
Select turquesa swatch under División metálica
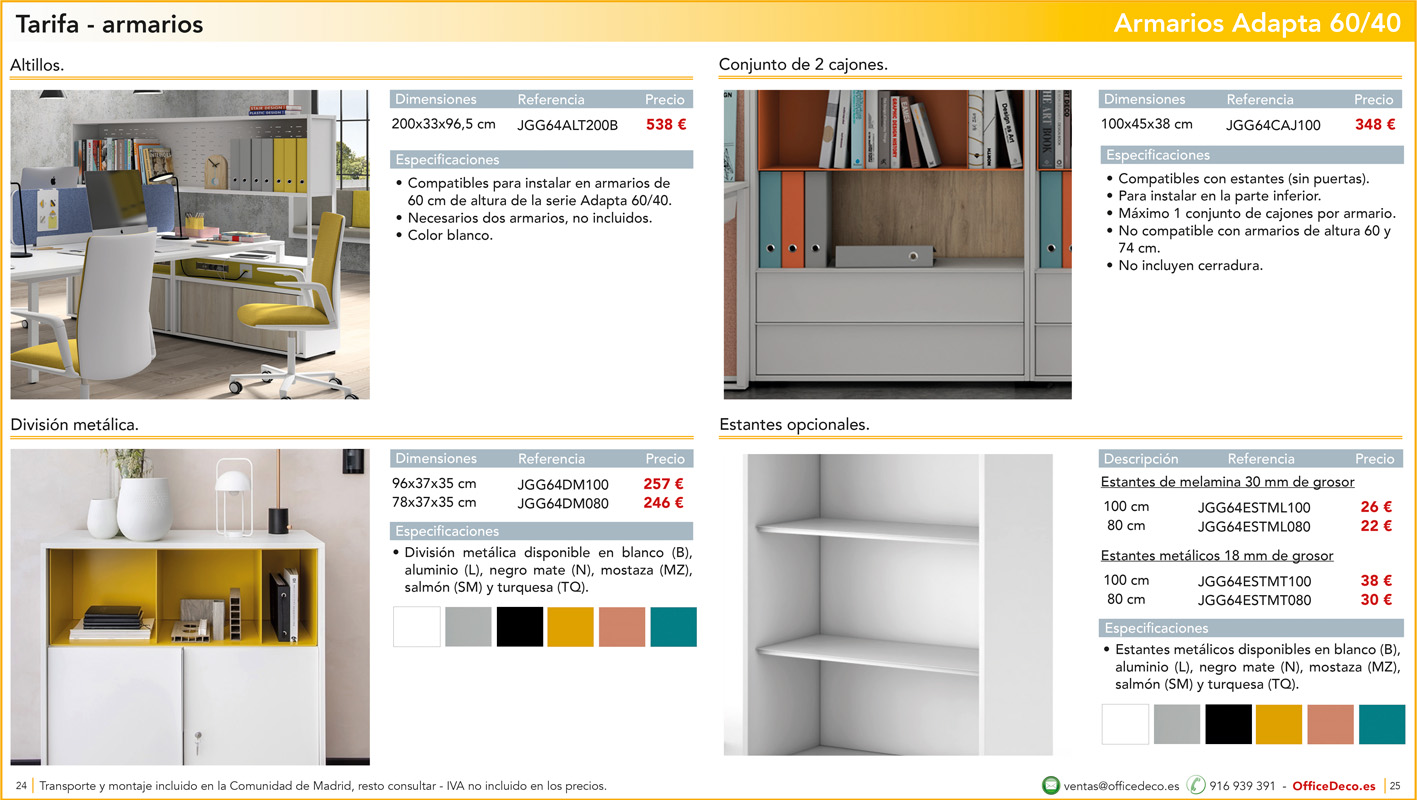coord(674,627)
